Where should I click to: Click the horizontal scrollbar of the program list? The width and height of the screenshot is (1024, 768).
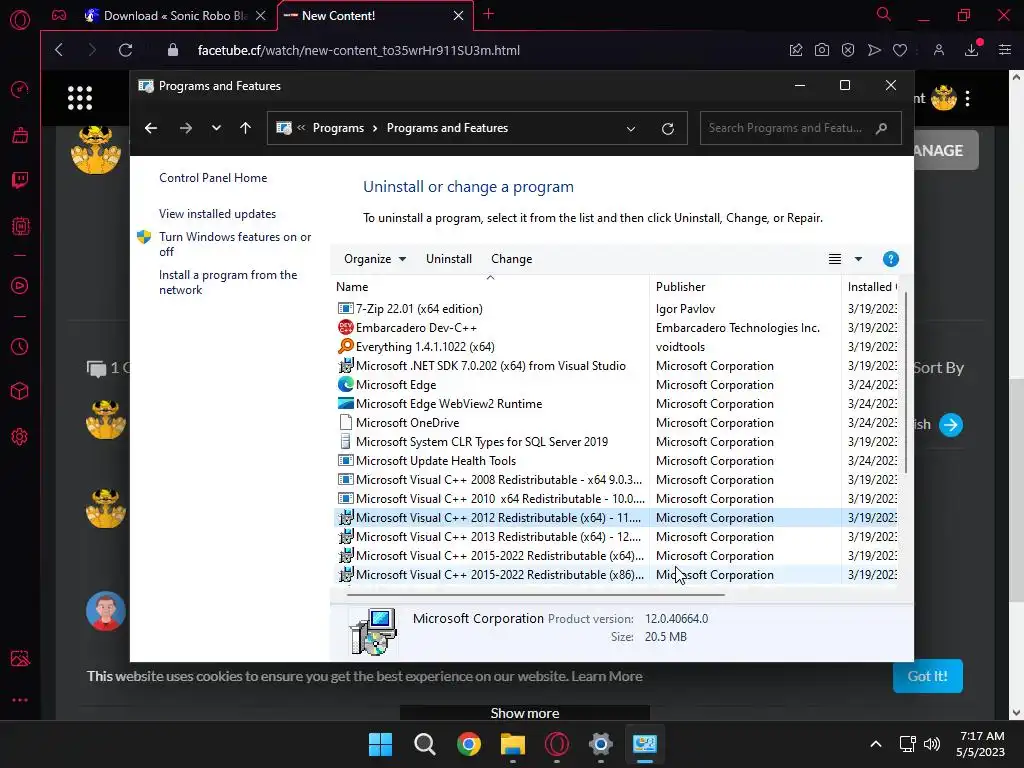[x=536, y=595]
